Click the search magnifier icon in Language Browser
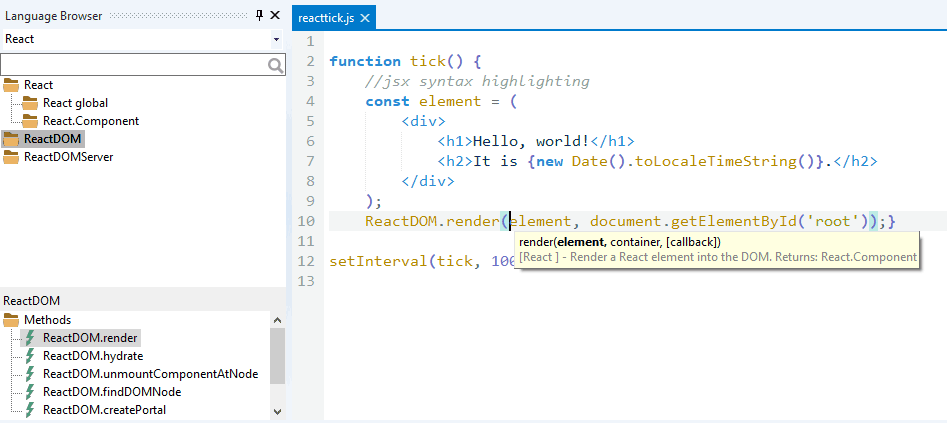 (276, 65)
